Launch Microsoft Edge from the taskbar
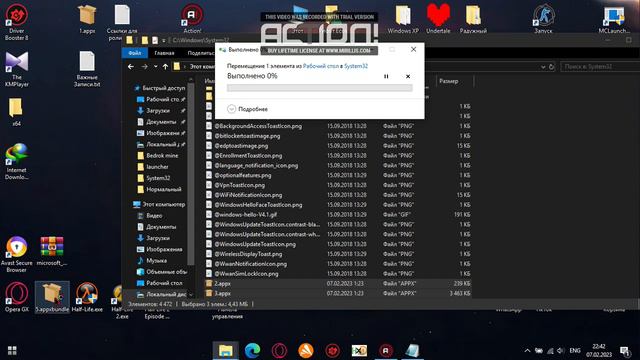Screen dimensions: 640x360 click(x=253, y=350)
